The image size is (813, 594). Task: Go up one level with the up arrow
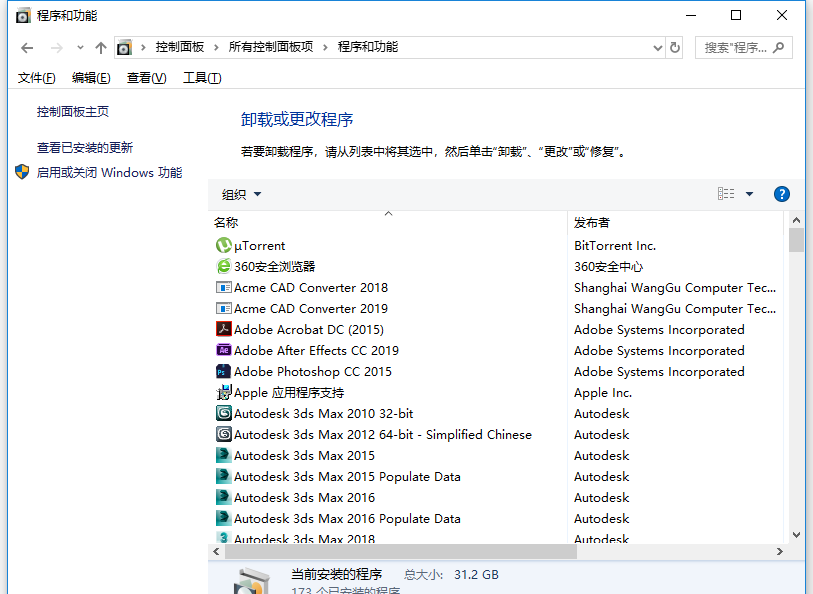pyautogui.click(x=101, y=48)
